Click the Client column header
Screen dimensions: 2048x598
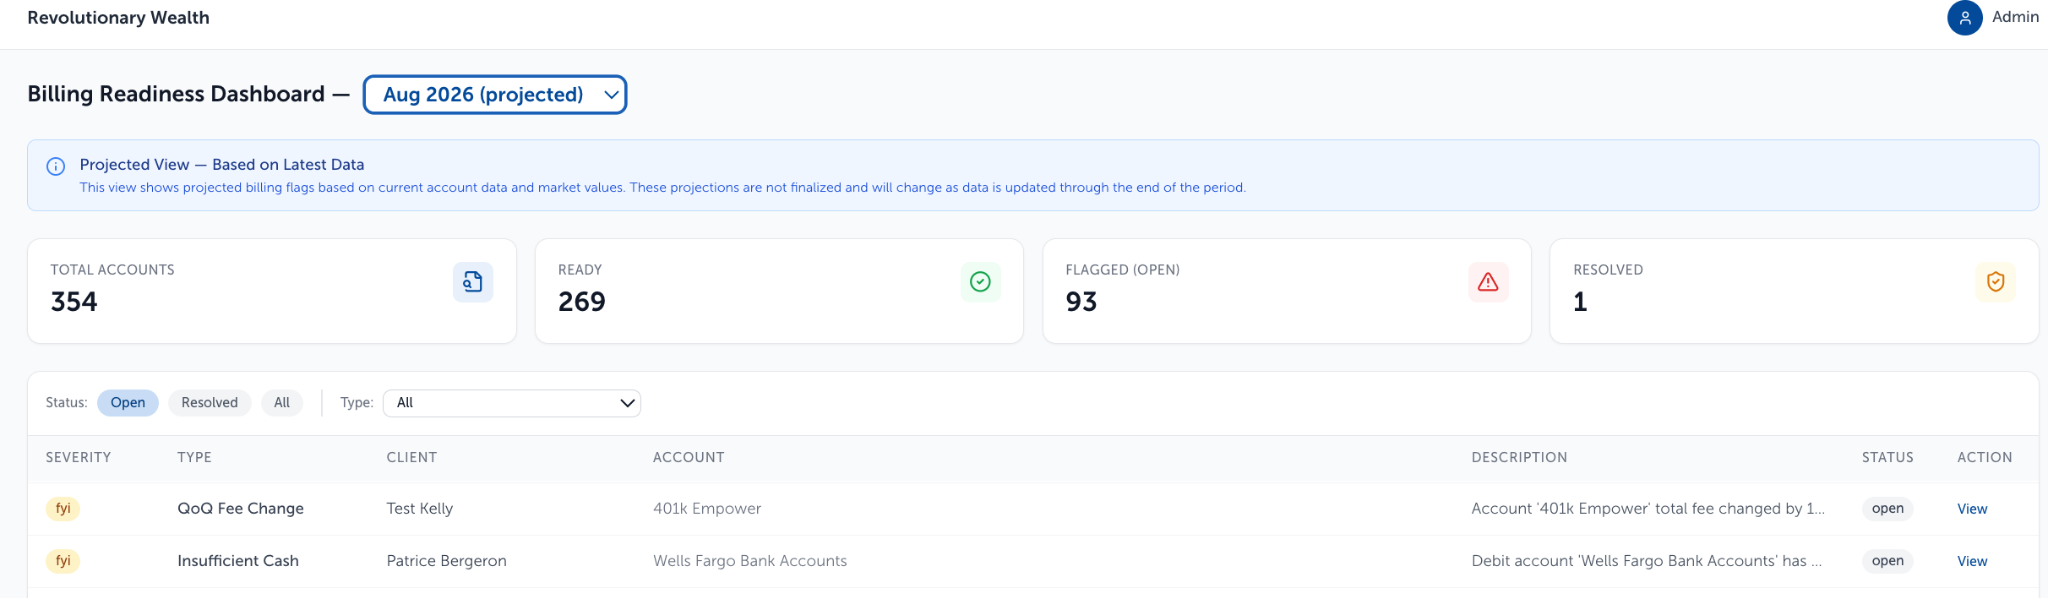coord(412,457)
